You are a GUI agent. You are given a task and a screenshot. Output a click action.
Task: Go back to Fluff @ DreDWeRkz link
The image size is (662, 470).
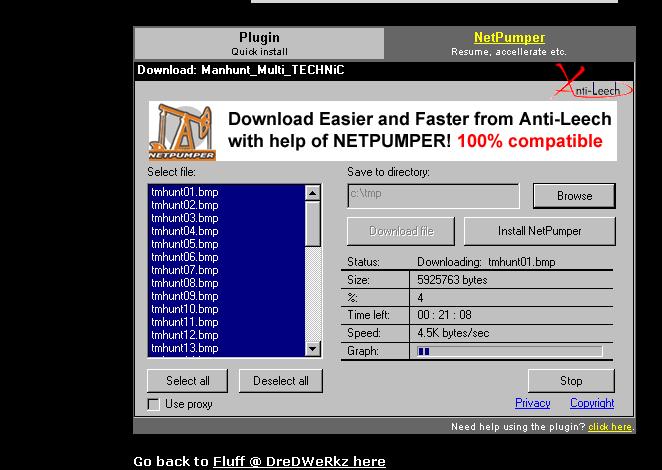(299, 462)
